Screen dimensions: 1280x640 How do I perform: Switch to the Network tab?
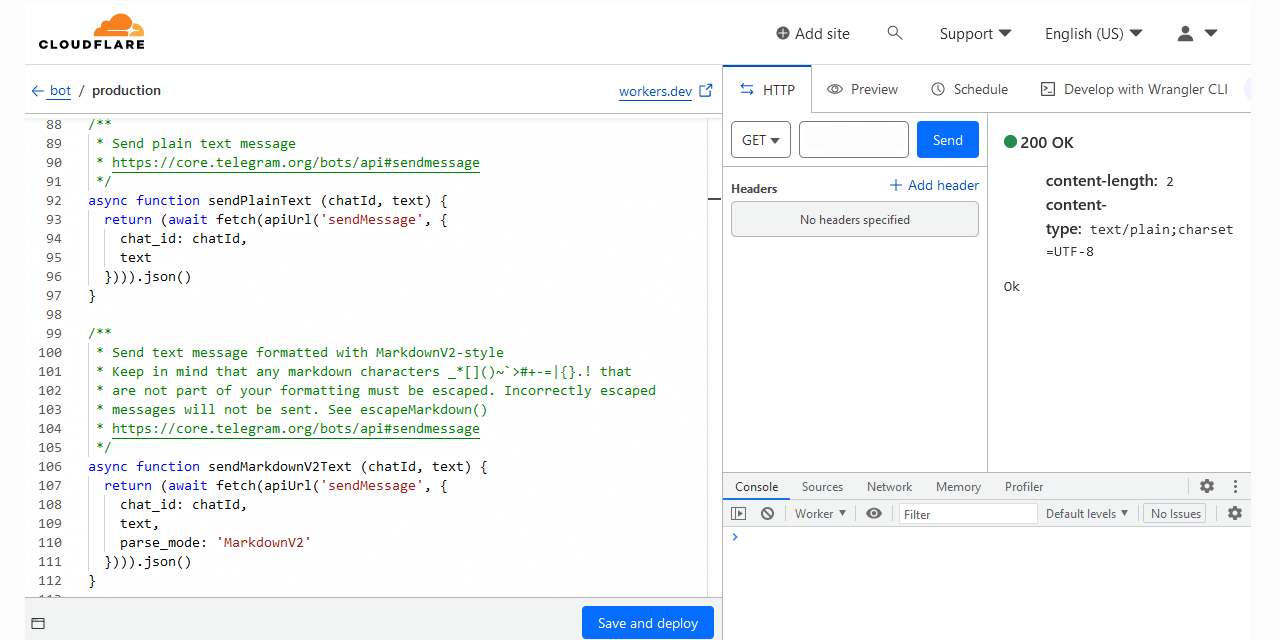click(x=889, y=487)
